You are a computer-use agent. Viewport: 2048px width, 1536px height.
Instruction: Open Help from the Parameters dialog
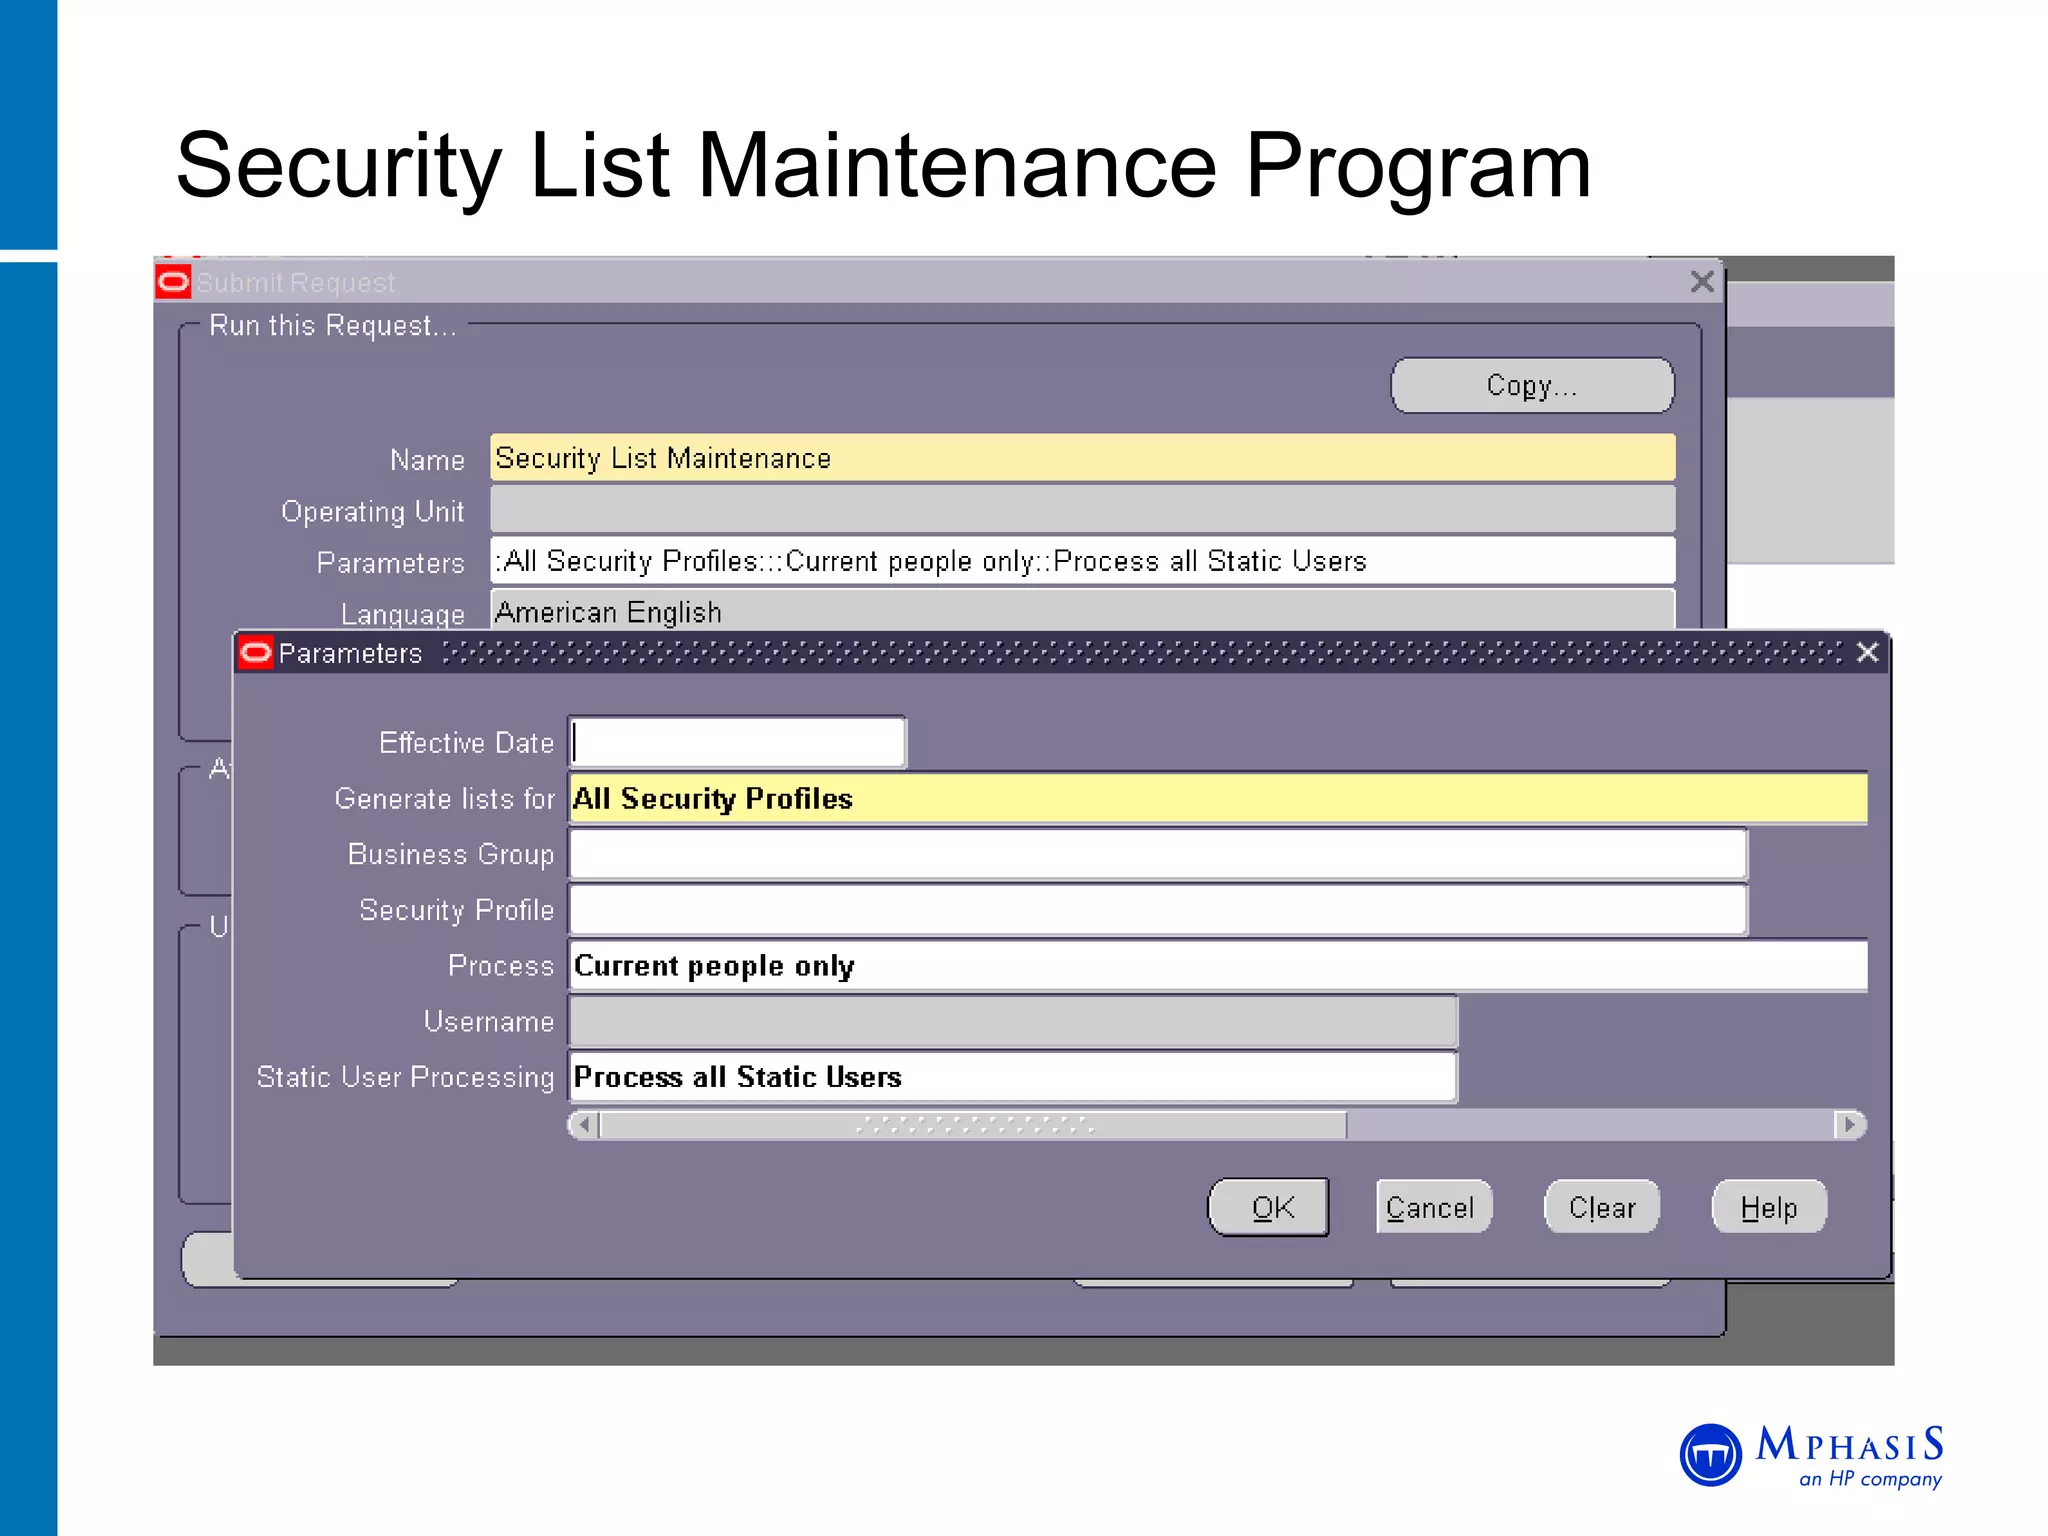pos(1769,1207)
